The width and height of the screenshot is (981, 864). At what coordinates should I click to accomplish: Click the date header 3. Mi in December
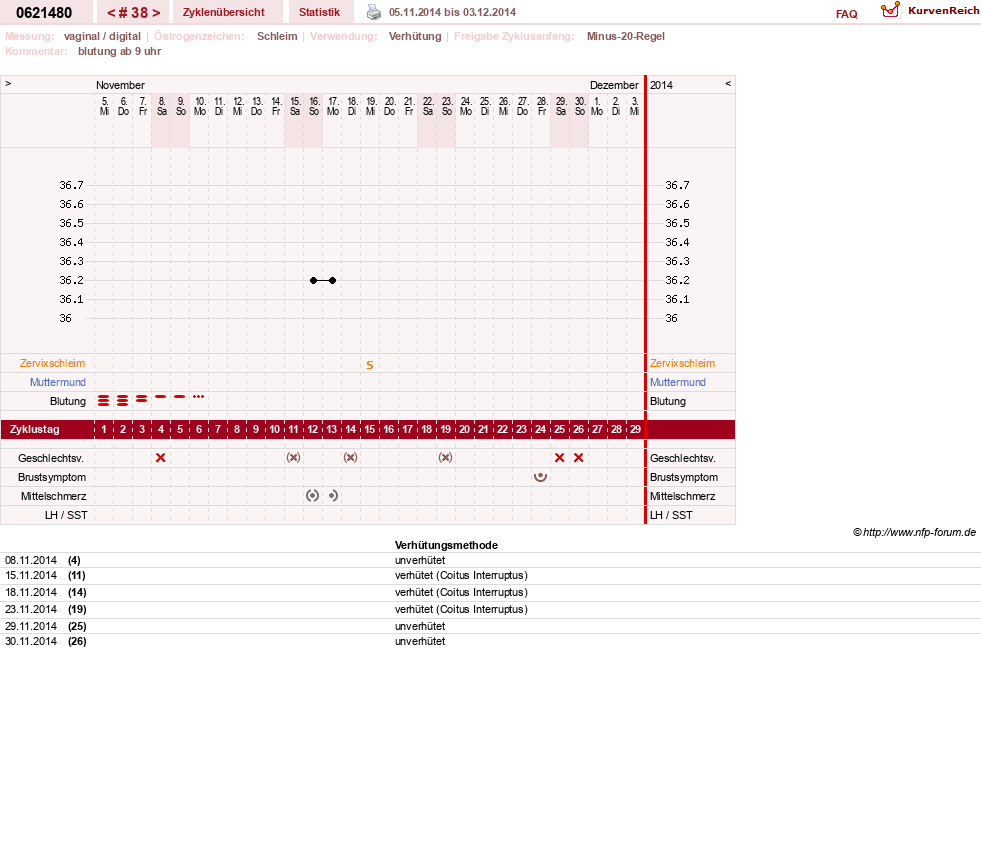click(634, 106)
